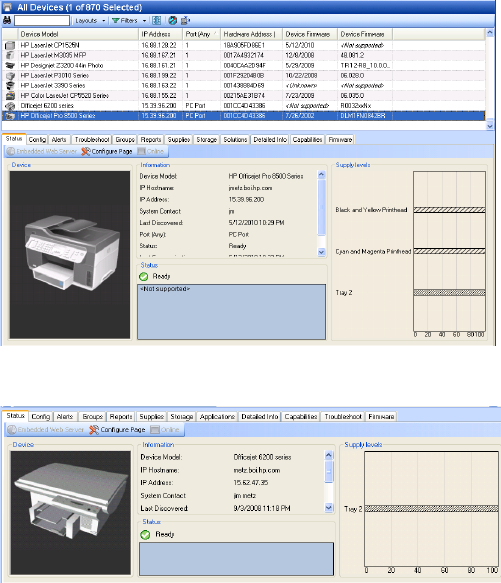Click the HP Officejet Pro 8500 row icon
Screen dimensions: 501x583
point(10,116)
